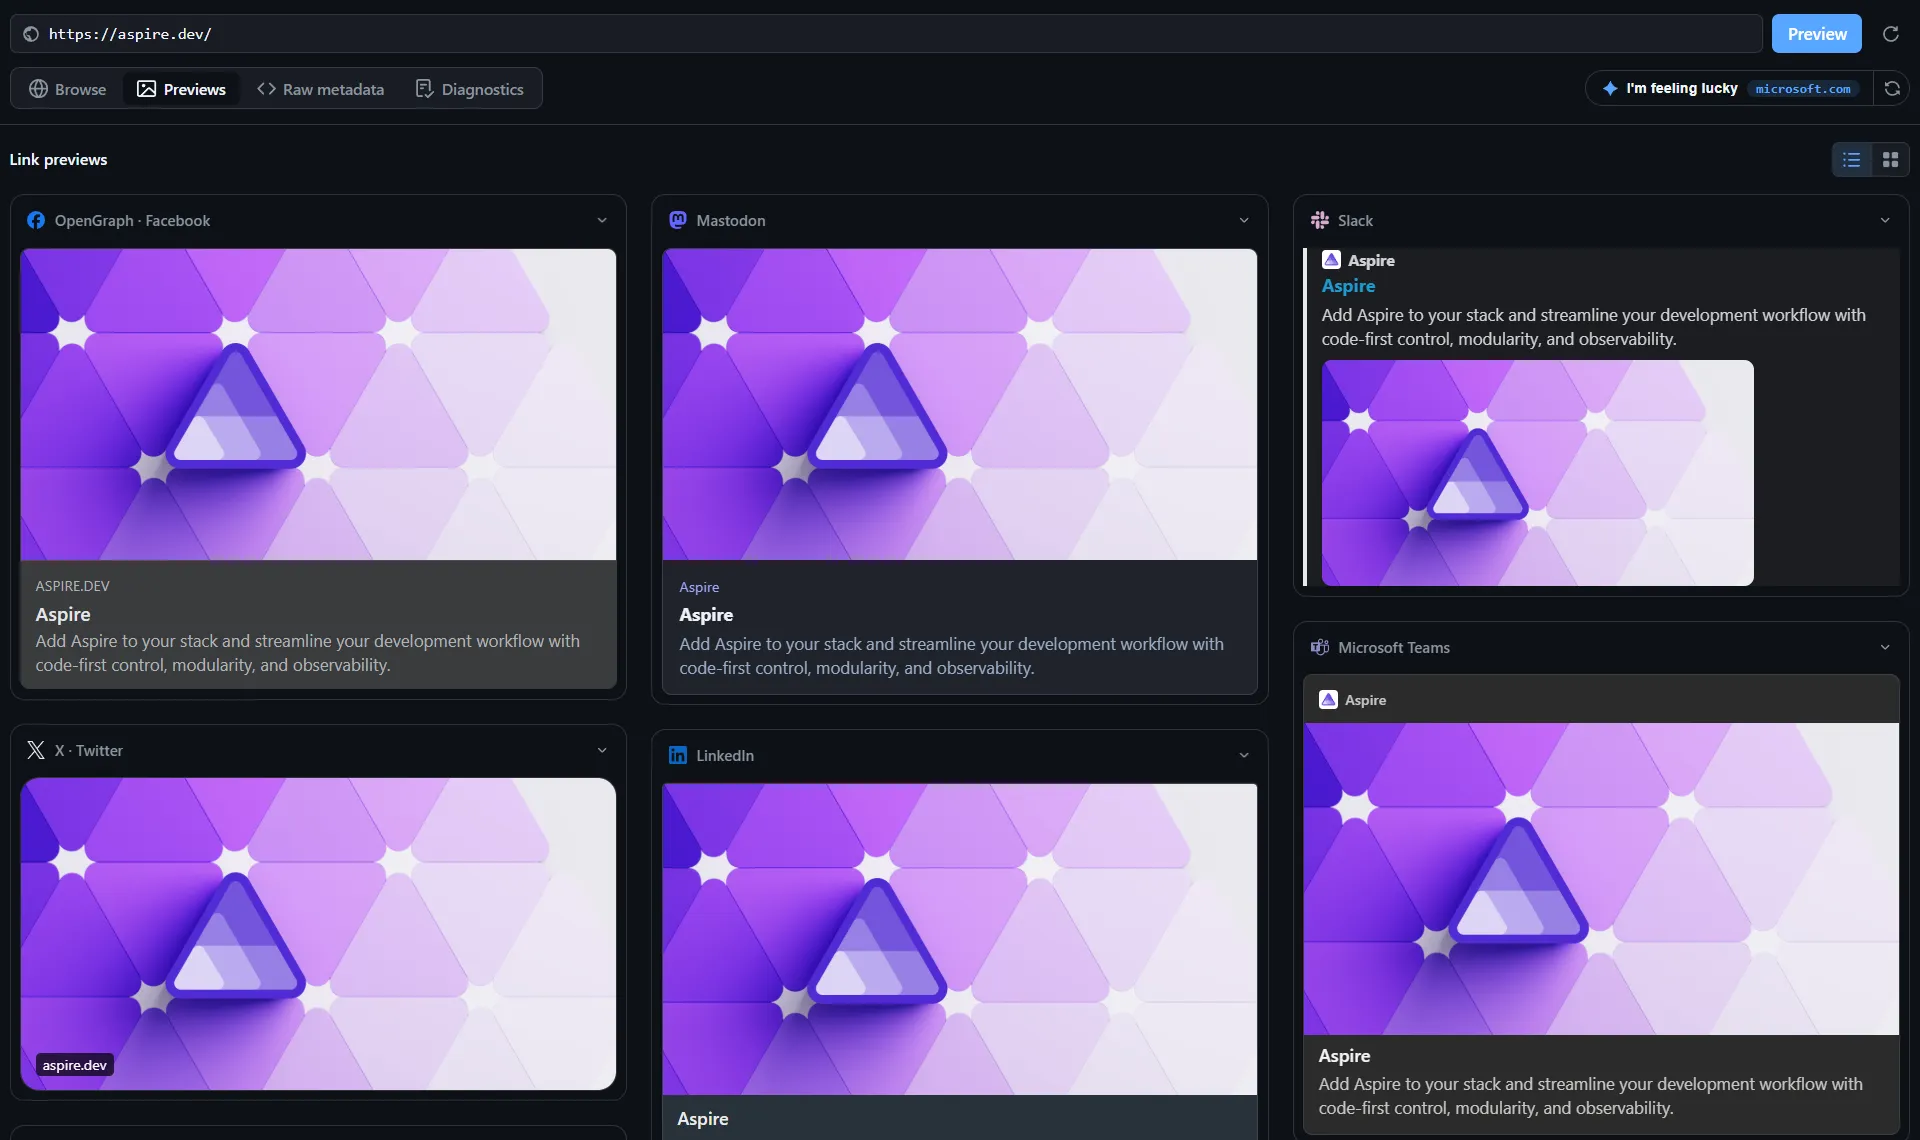Click the Mastodon logo icon
The width and height of the screenshot is (1920, 1140).
[678, 220]
